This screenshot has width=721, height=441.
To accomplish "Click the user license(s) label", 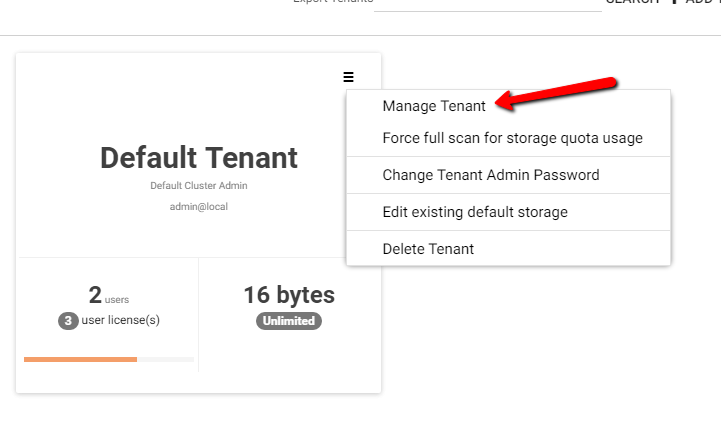I will pos(120,320).
